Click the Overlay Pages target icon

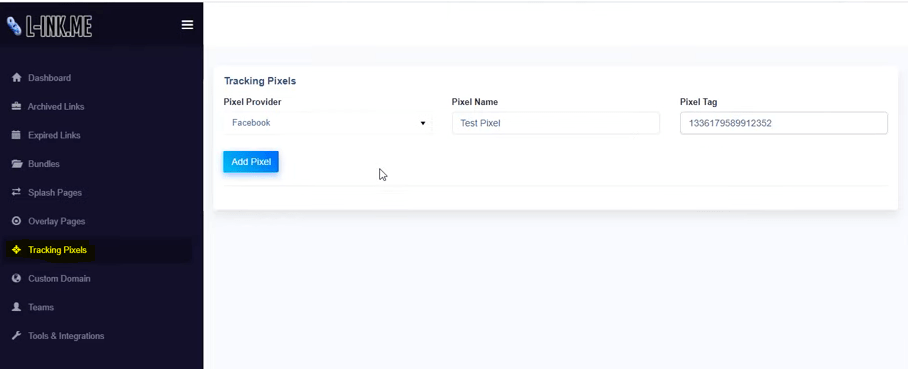16,221
